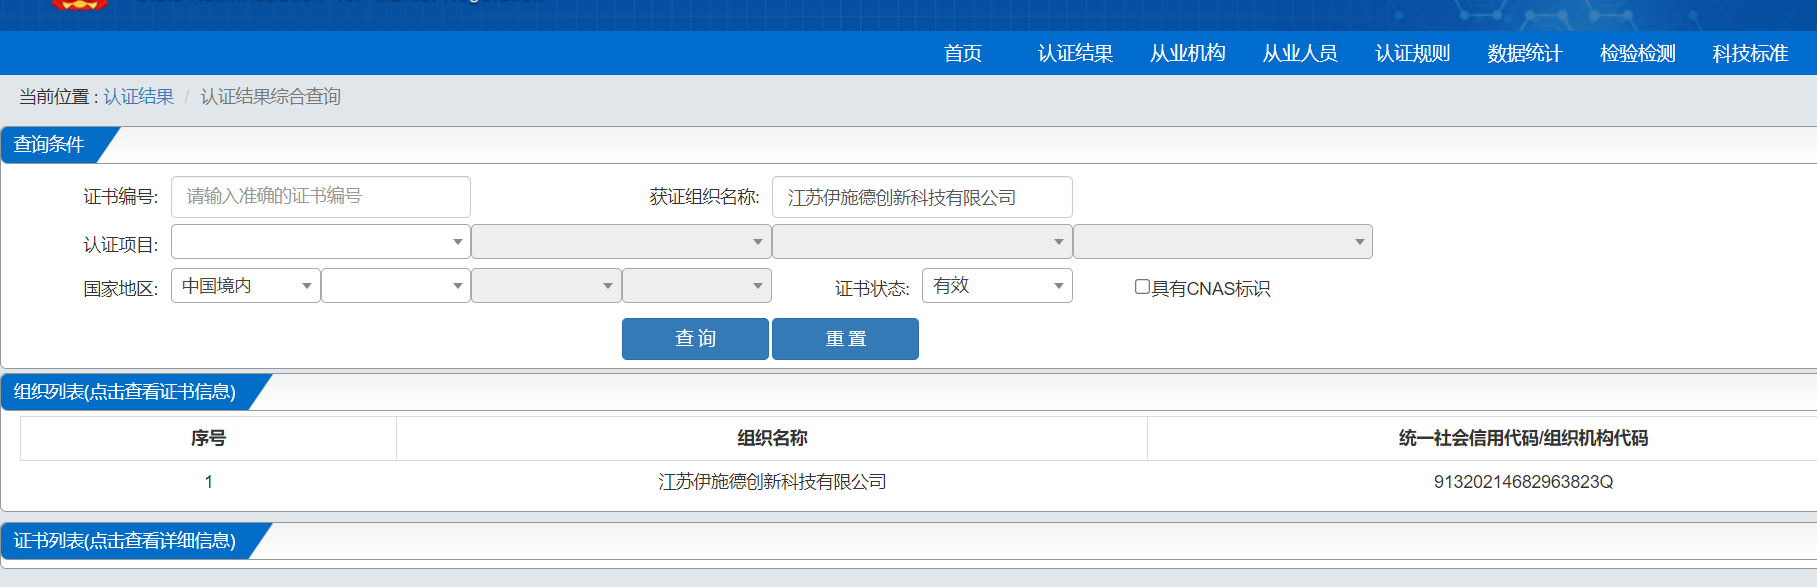Viewport: 1817px width, 587px height.
Task: Click the 获证组织名称 field label
Action: coord(704,197)
